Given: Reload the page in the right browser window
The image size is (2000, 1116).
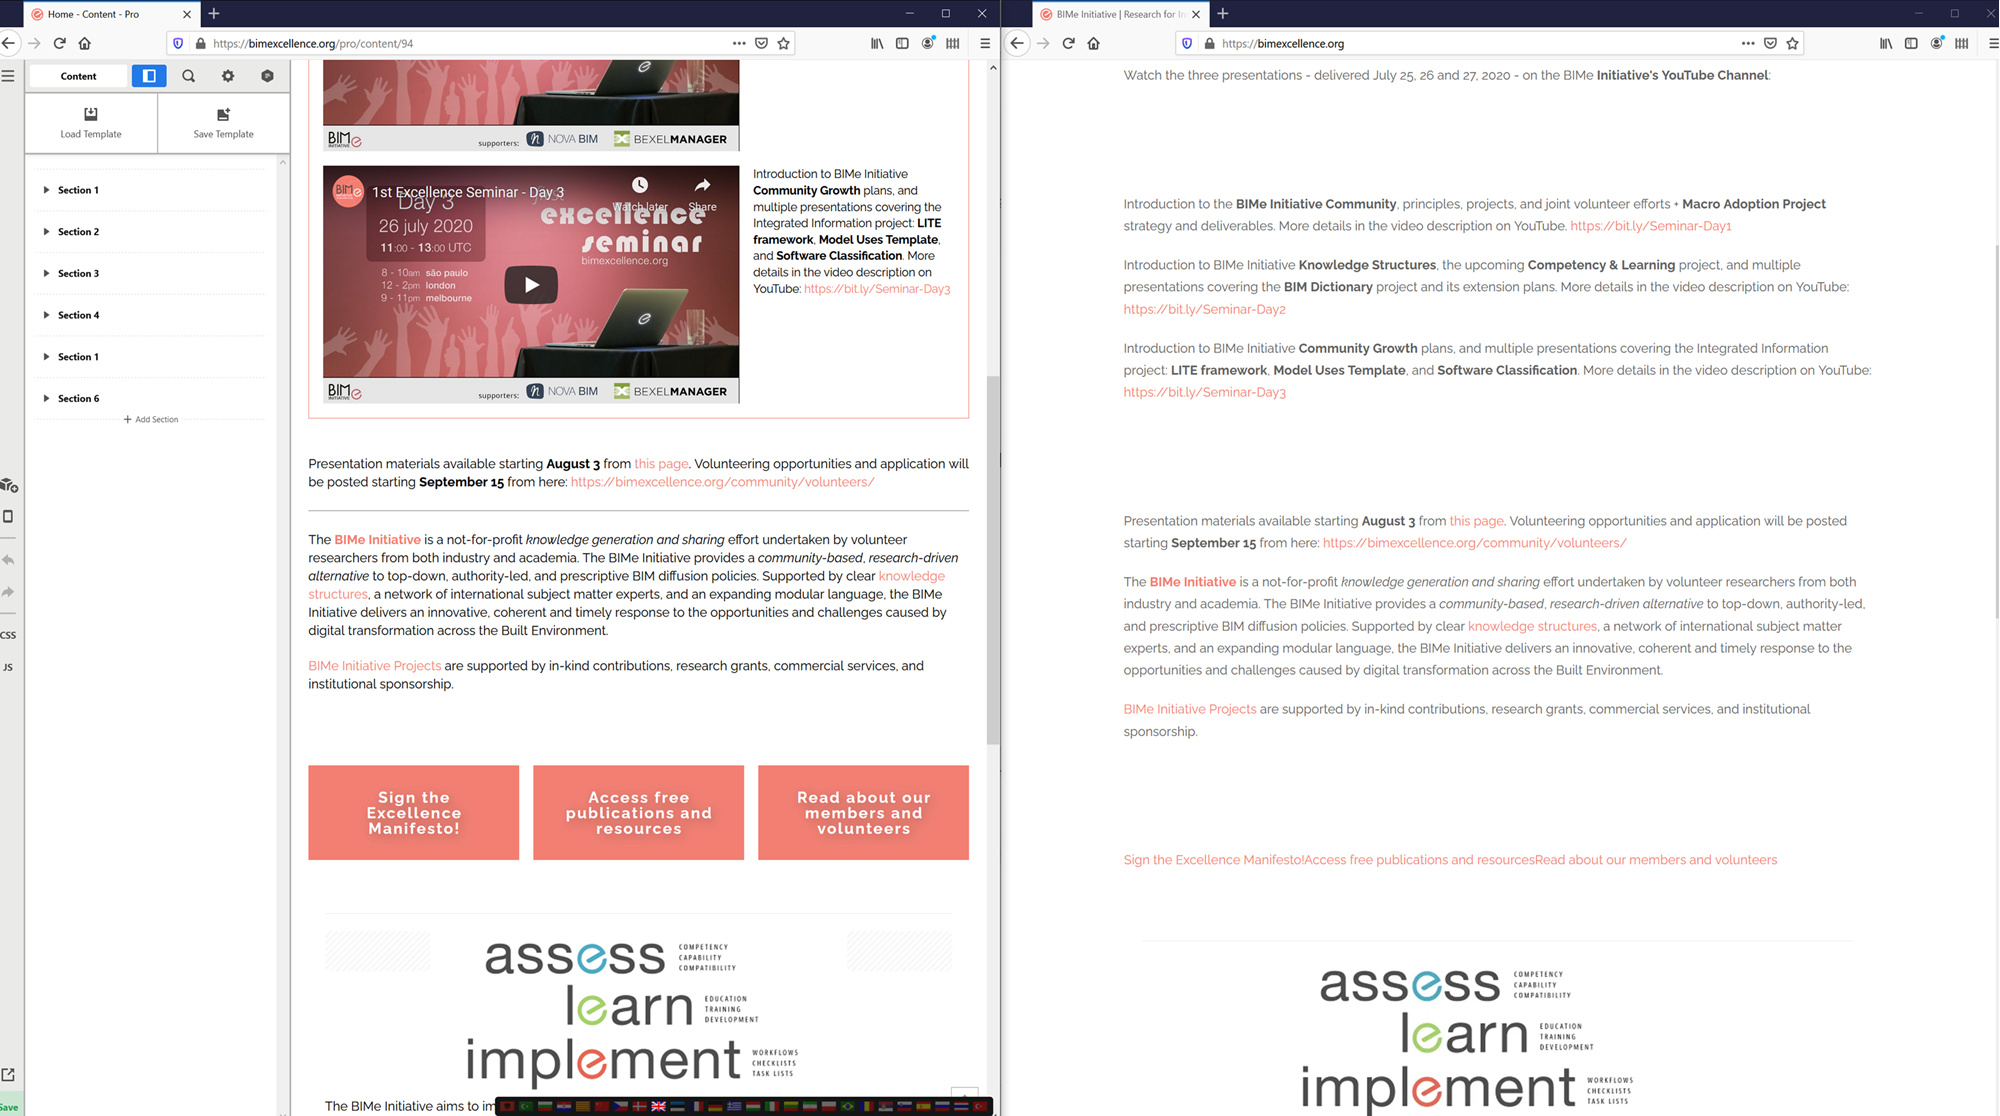Looking at the screenshot, I should pos(1068,43).
